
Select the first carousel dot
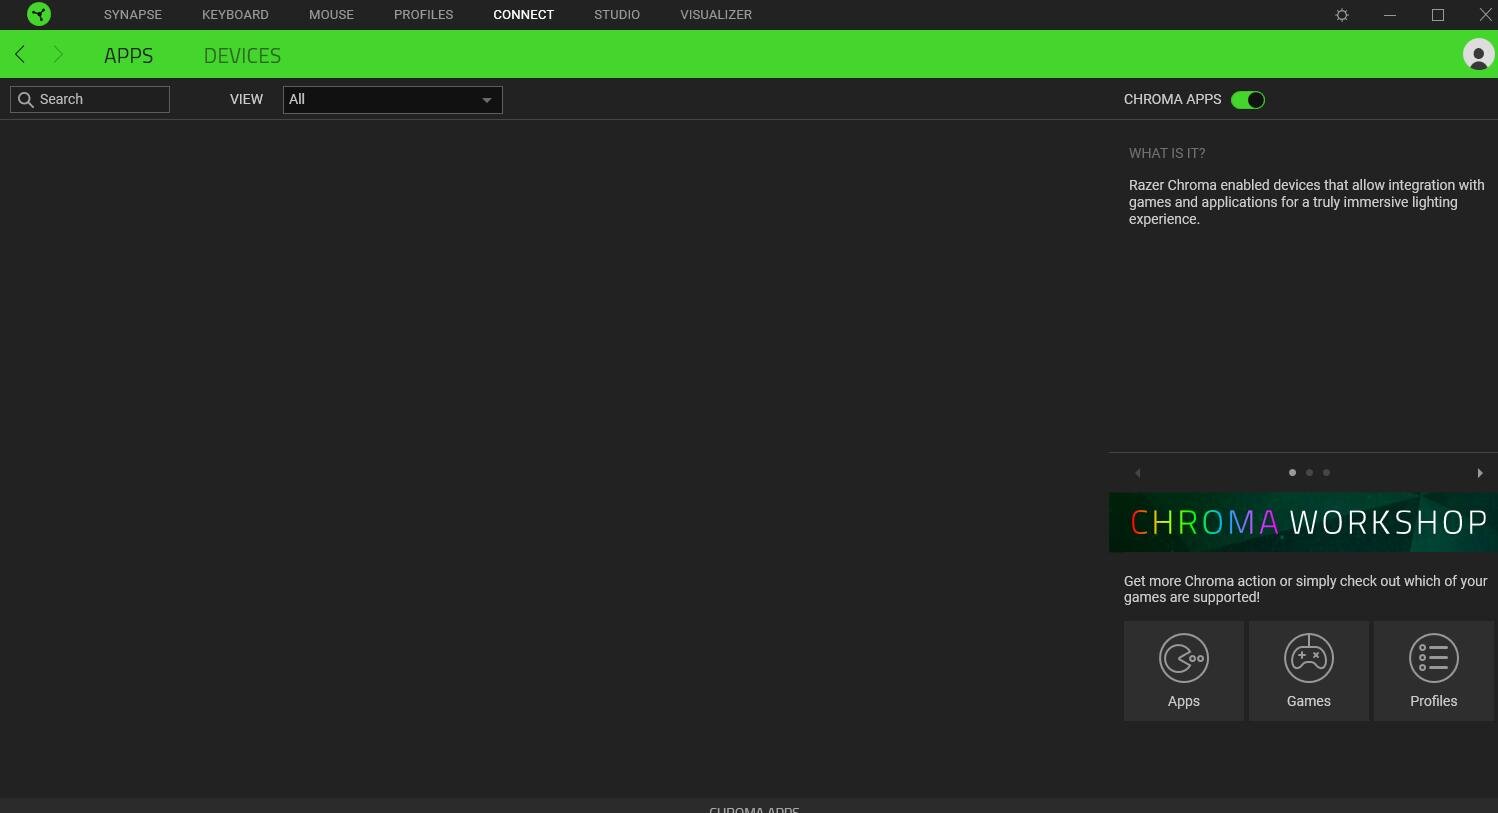tap(1292, 472)
